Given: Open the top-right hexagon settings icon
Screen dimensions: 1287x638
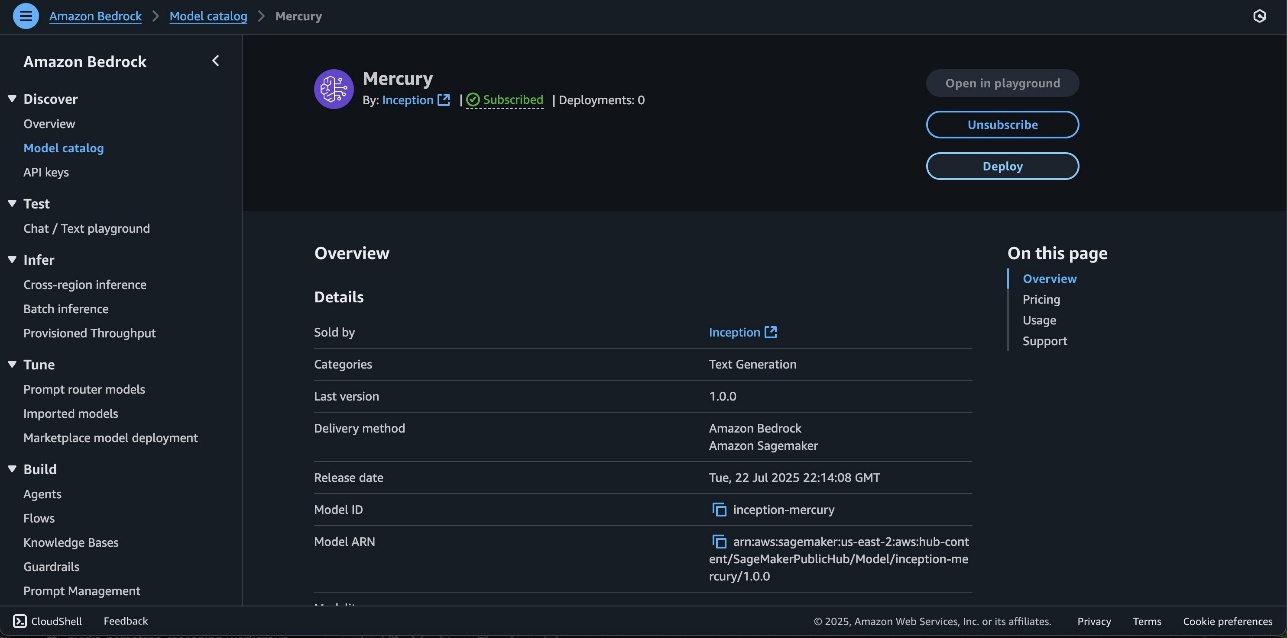Looking at the screenshot, I should [x=1260, y=16].
